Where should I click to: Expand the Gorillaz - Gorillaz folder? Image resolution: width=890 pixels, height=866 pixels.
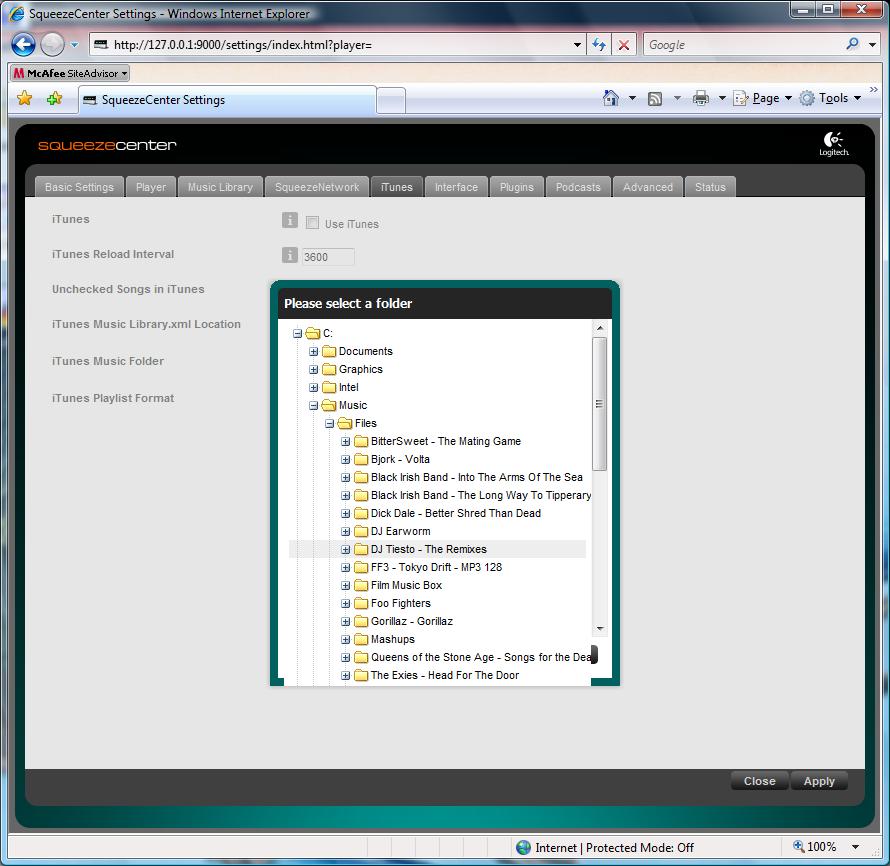tap(346, 622)
